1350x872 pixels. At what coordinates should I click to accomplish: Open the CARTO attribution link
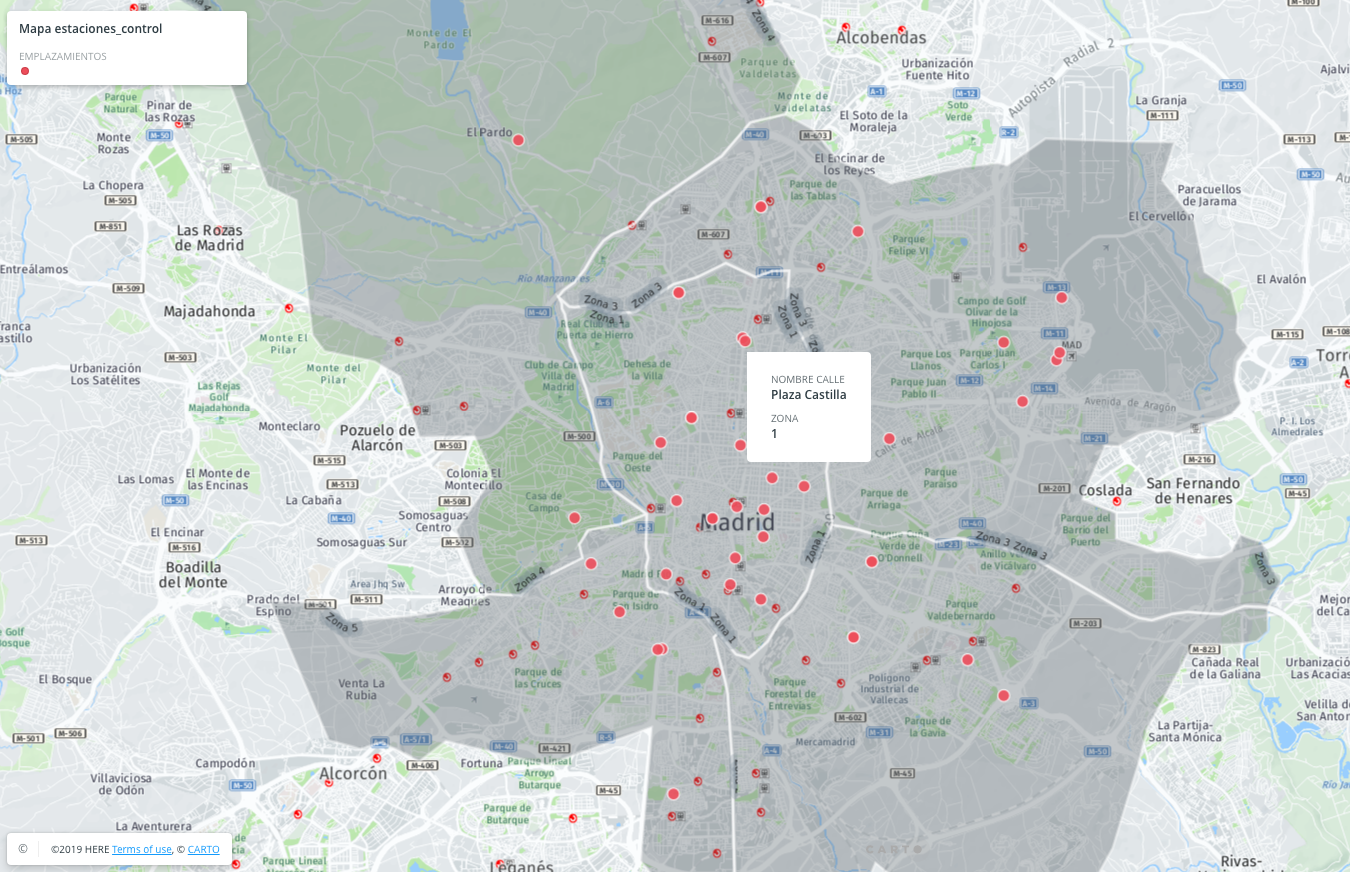tap(203, 849)
